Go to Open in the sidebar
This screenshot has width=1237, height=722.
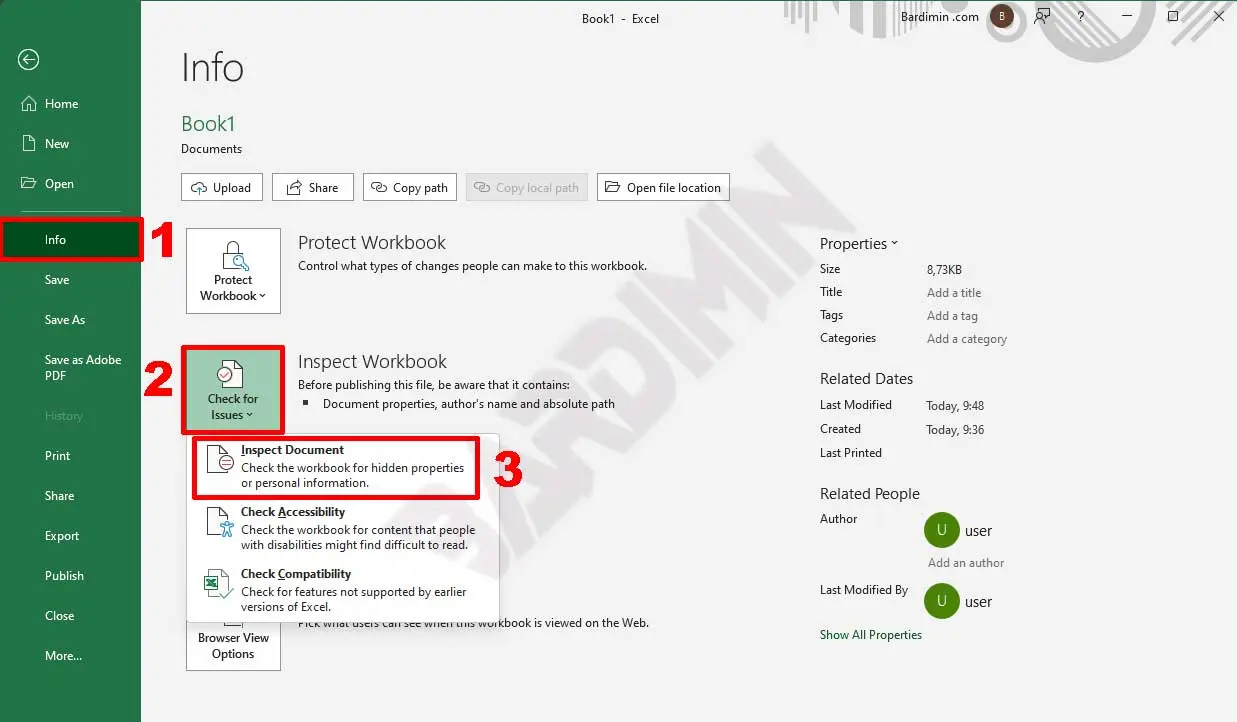pyautogui.click(x=59, y=184)
